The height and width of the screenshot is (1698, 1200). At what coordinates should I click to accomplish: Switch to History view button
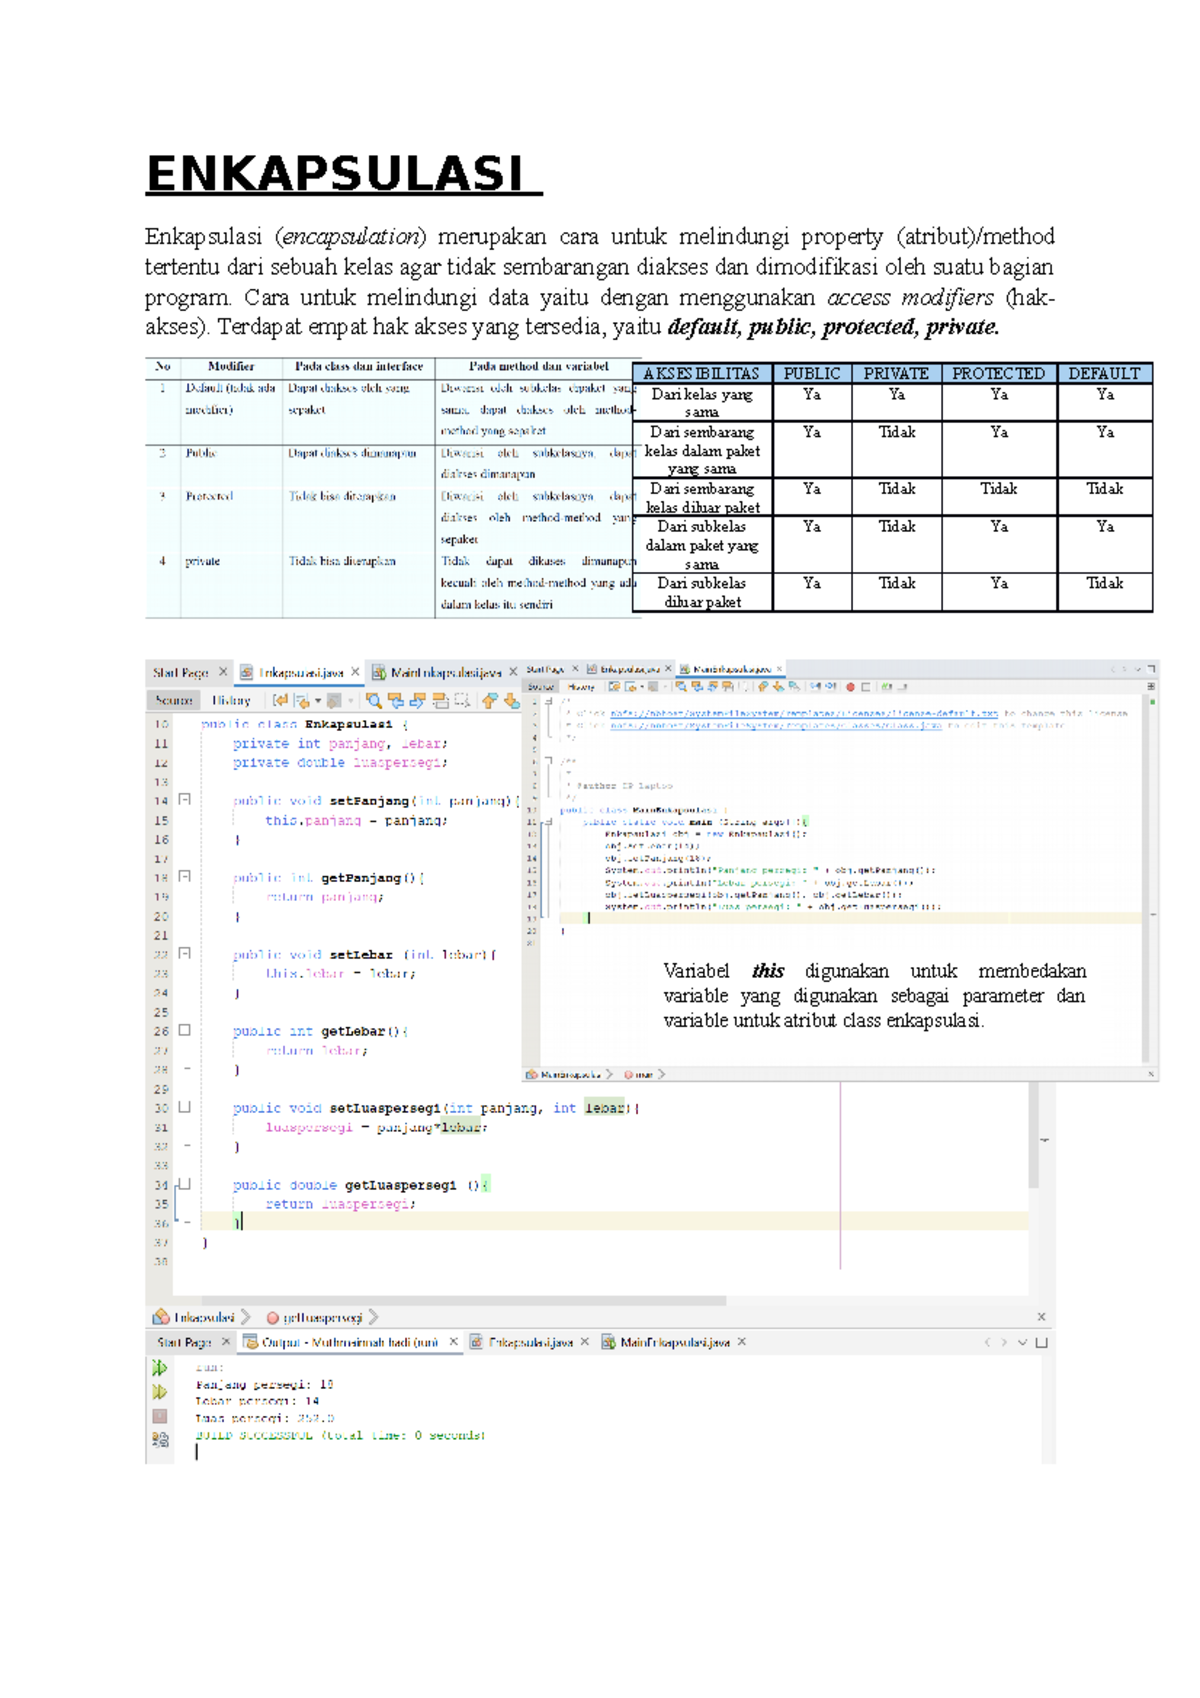coord(231,701)
